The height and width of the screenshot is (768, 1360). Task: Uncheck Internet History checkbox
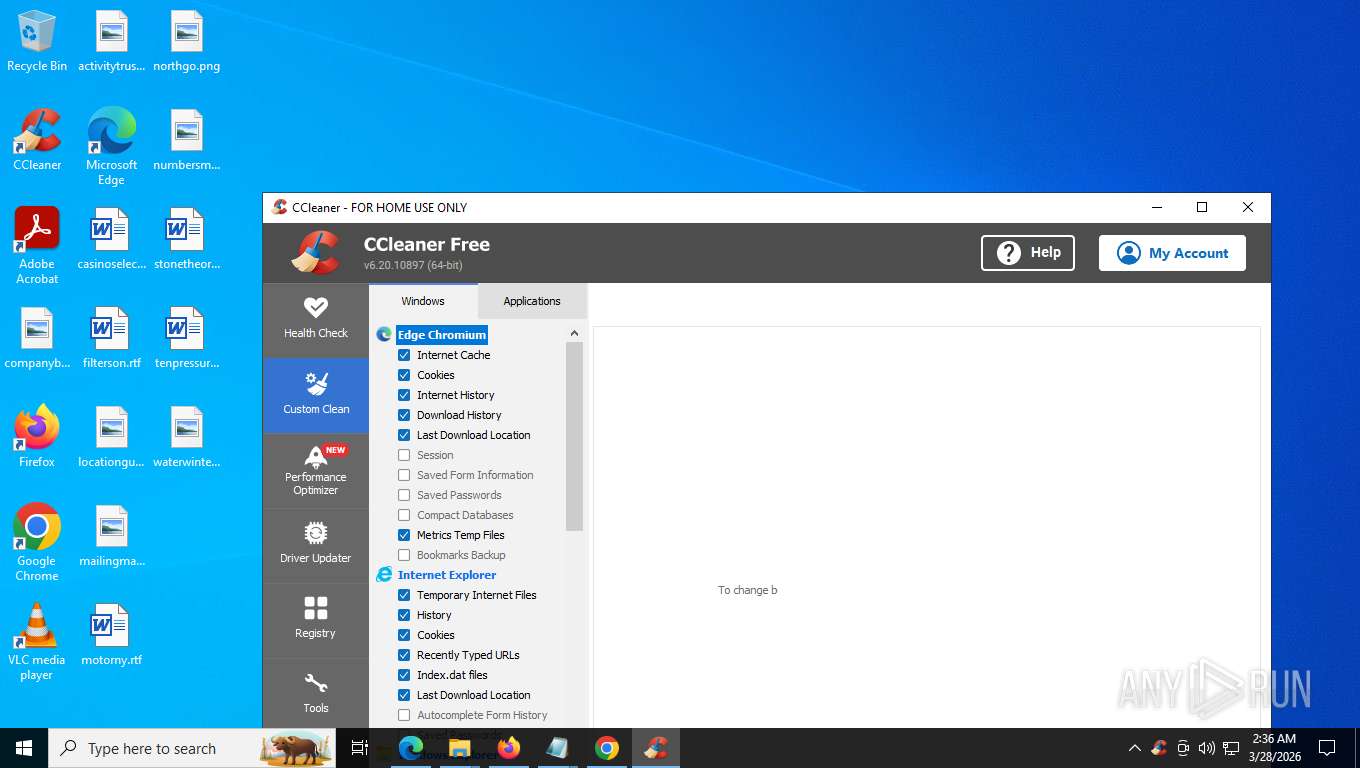coord(404,395)
